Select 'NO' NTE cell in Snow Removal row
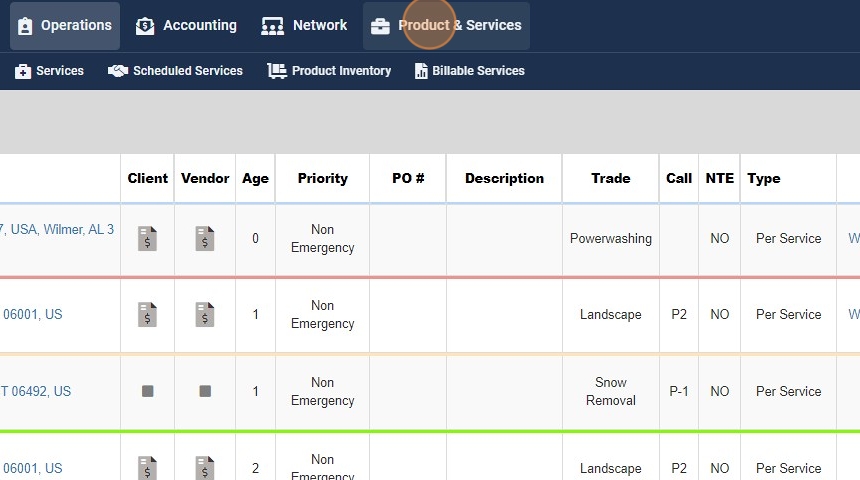Image resolution: width=860 pixels, height=480 pixels. coord(720,391)
